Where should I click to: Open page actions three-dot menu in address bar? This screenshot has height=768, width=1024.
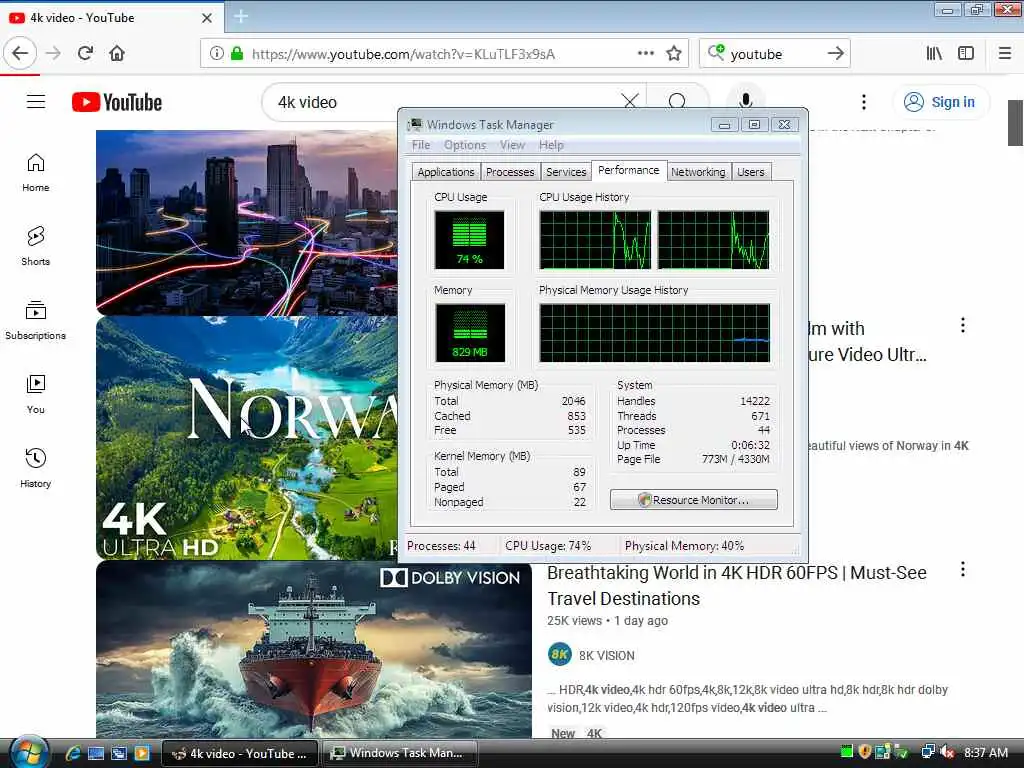pos(646,54)
